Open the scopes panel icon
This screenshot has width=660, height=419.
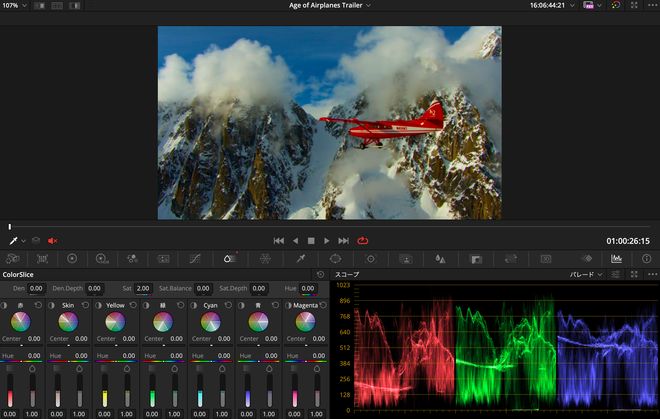[x=615, y=258]
